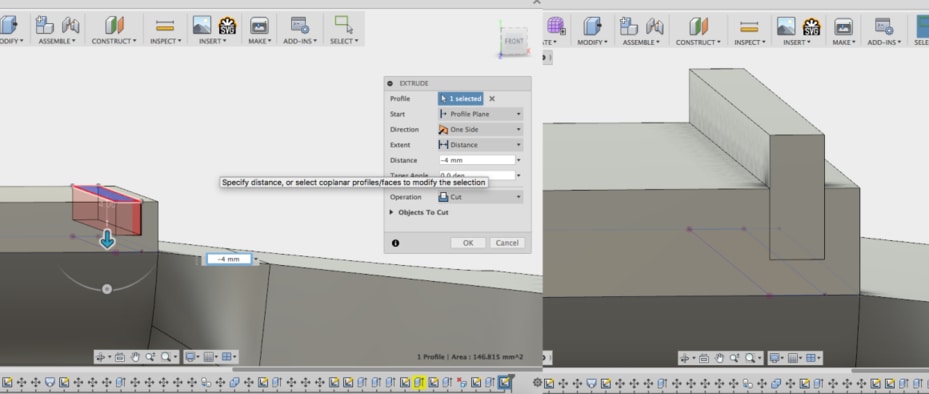Click the Construct plane icon in the left window

[x=114, y=25]
